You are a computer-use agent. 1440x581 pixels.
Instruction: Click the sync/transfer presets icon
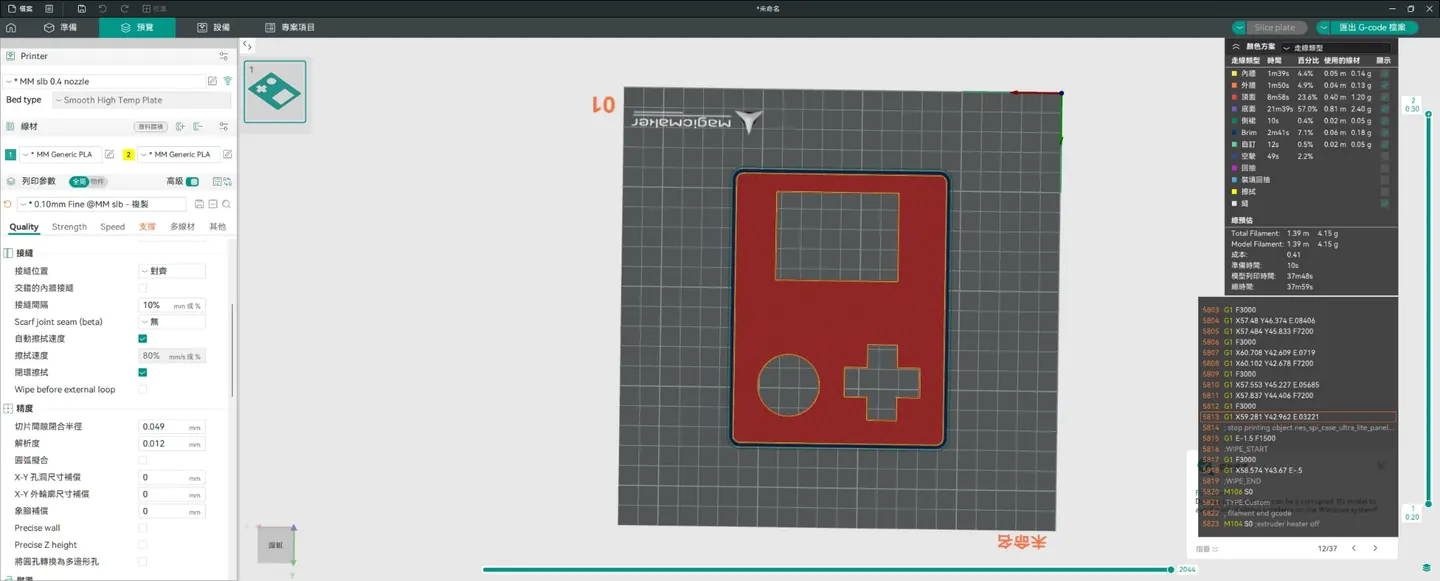[x=228, y=182]
